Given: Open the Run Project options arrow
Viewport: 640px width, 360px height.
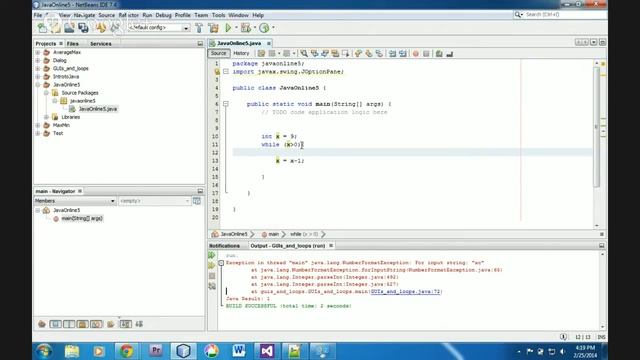Looking at the screenshot, I should pyautogui.click(x=236, y=28).
